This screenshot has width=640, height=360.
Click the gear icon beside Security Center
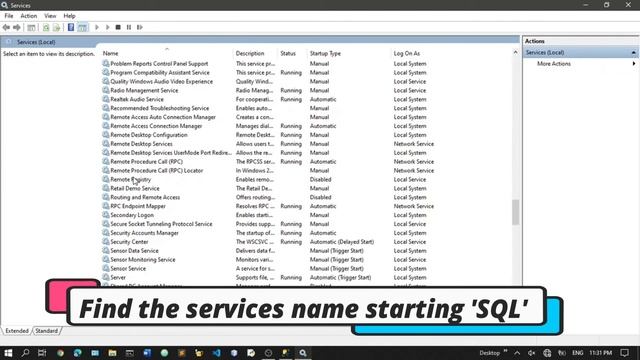coord(106,242)
